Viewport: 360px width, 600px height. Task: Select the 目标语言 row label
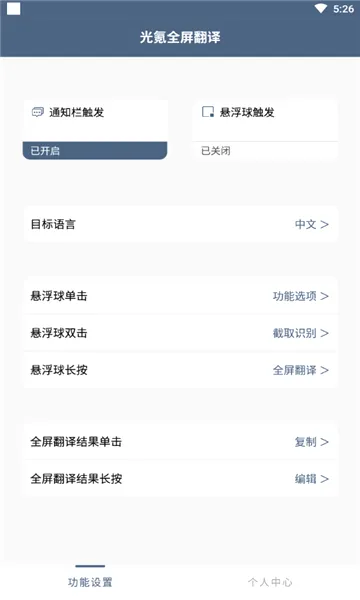point(53,224)
